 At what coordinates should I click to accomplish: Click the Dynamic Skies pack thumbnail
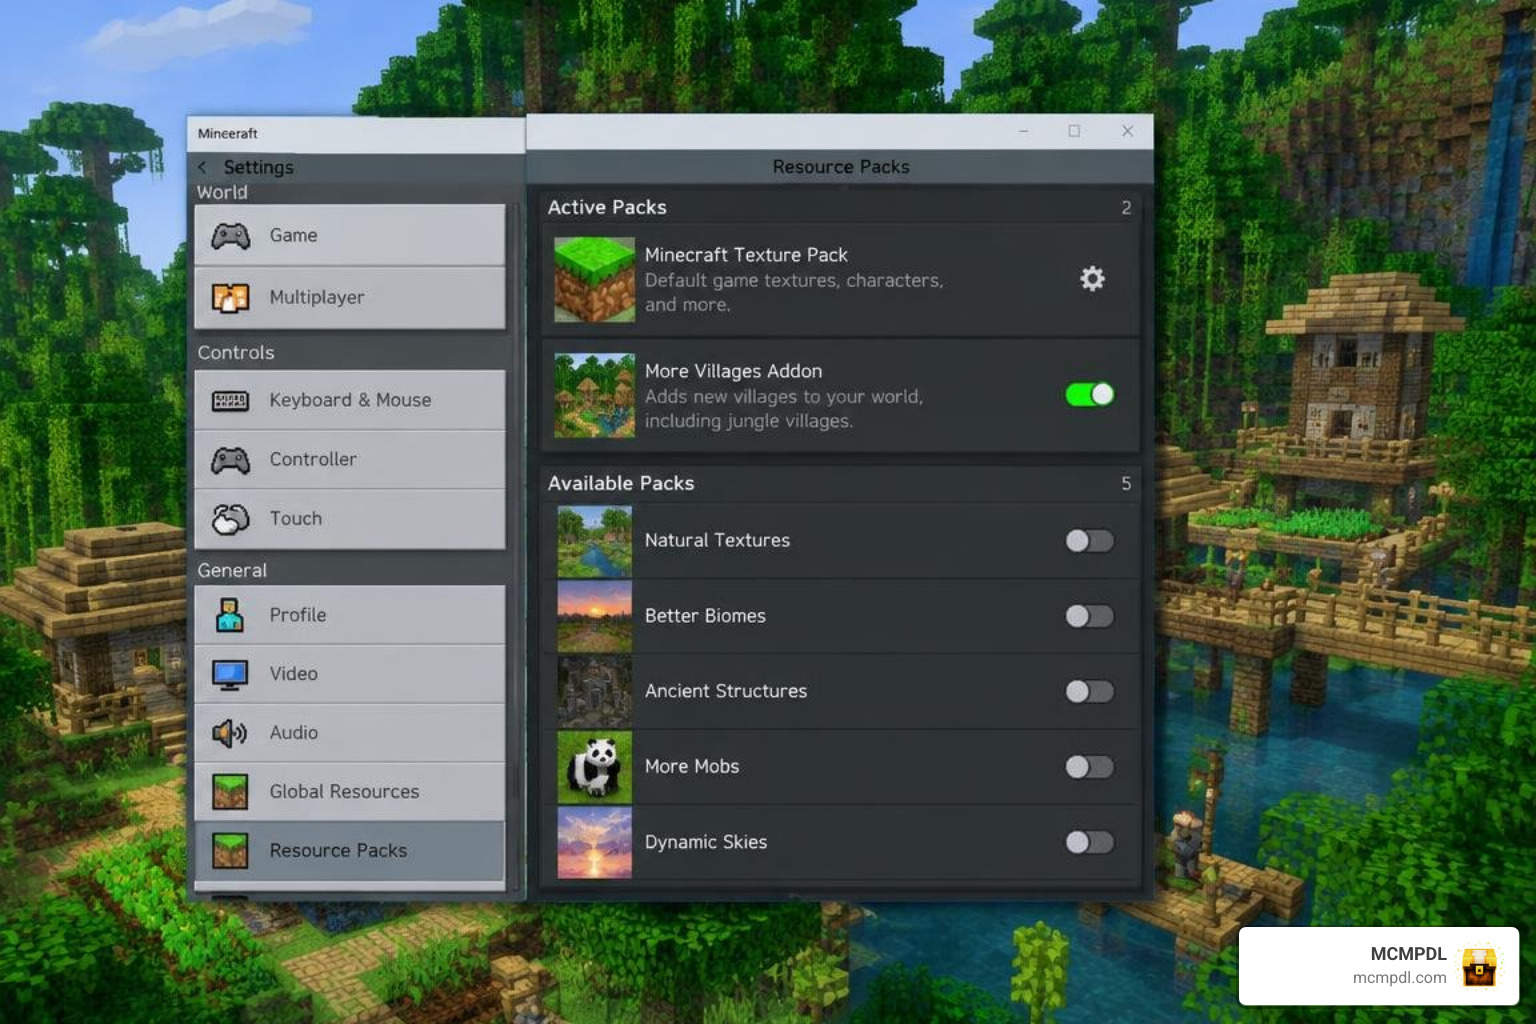594,843
